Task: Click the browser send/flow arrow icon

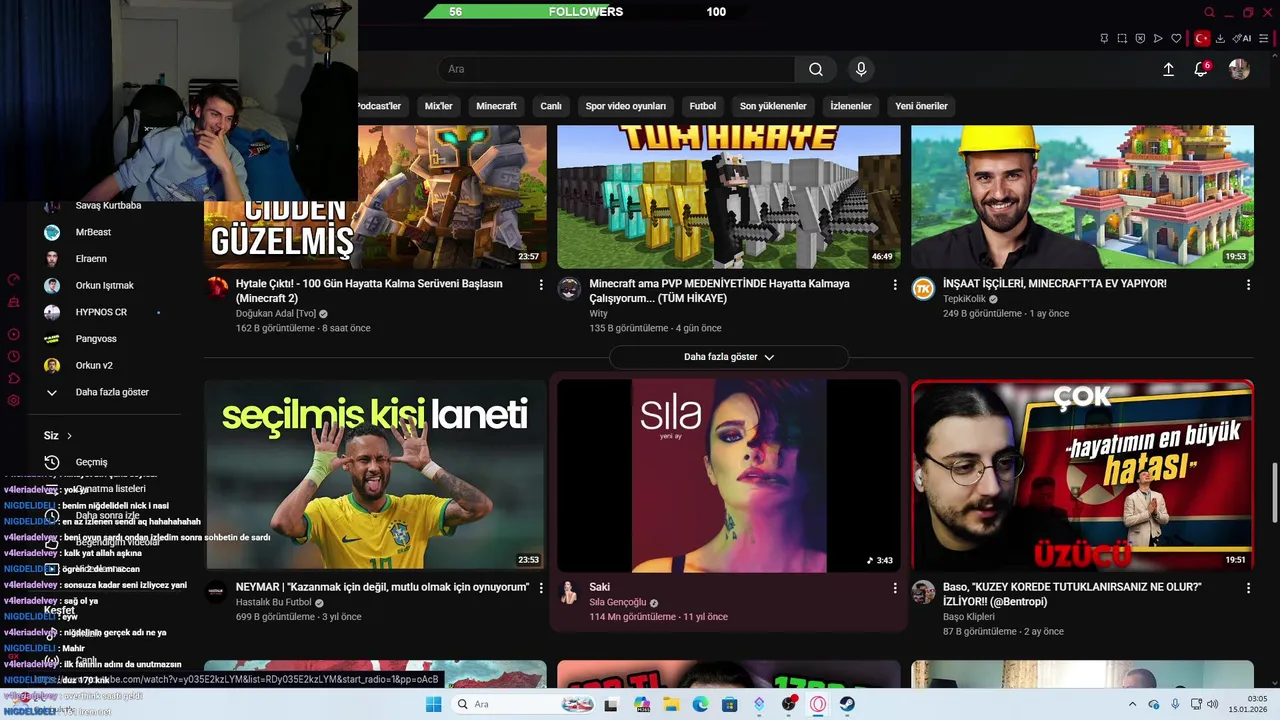Action: tap(1158, 38)
